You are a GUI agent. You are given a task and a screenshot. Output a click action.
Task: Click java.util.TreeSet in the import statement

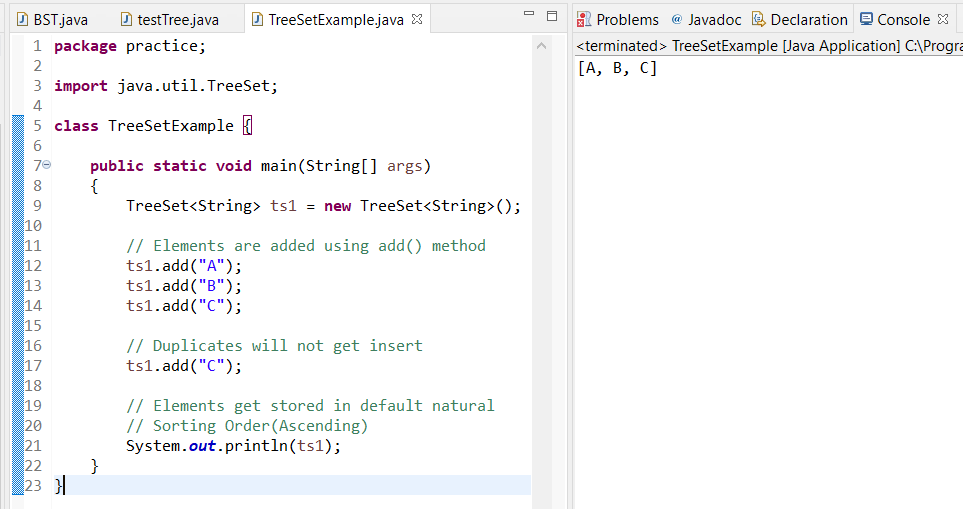click(194, 86)
